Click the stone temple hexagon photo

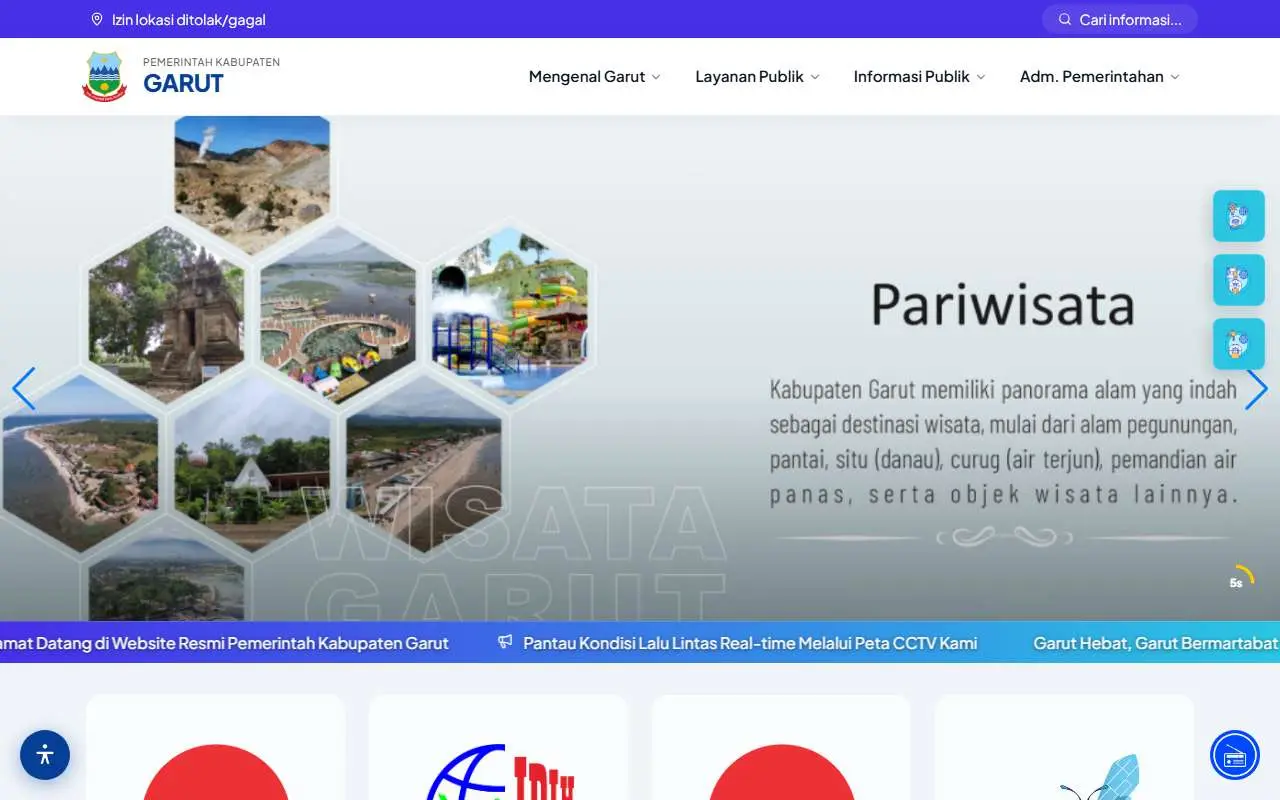coord(166,314)
